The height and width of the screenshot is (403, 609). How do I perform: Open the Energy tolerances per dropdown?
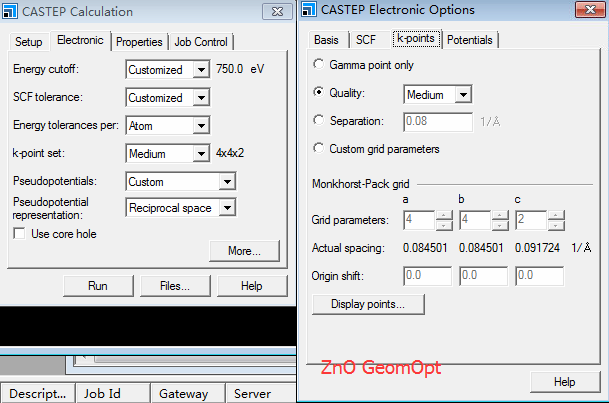(x=201, y=126)
